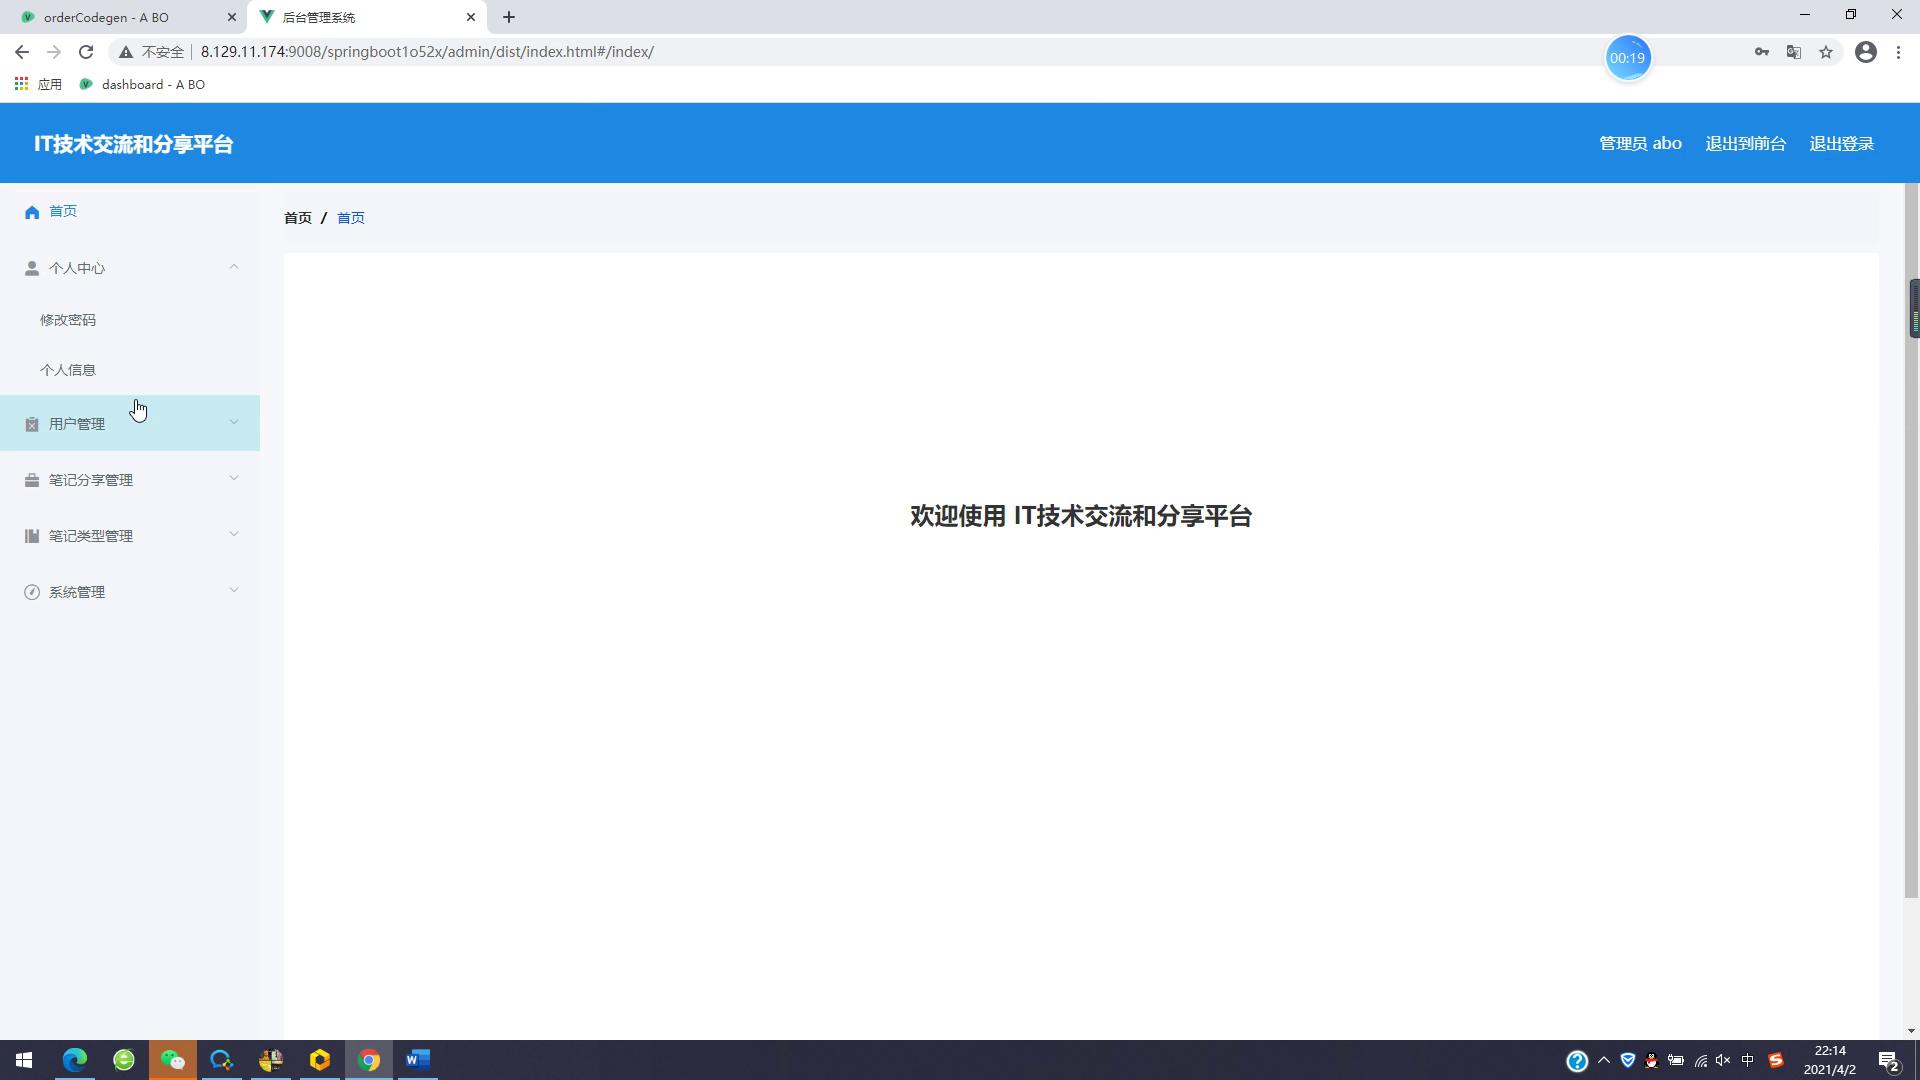Click the browser address bar URL
Screen dimensions: 1920x1080
[x=427, y=52]
